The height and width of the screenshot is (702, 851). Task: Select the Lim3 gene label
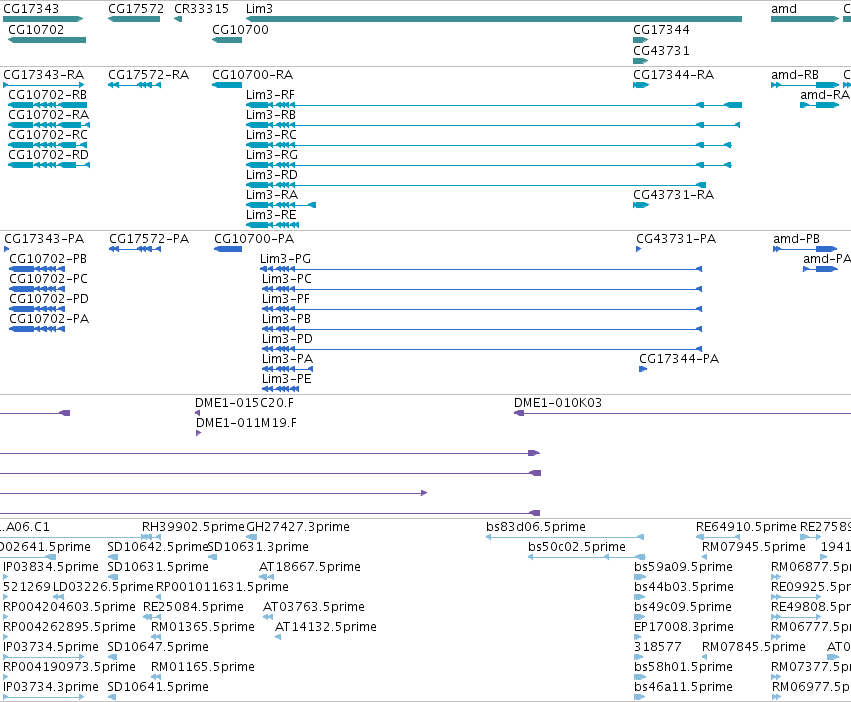pos(259,9)
